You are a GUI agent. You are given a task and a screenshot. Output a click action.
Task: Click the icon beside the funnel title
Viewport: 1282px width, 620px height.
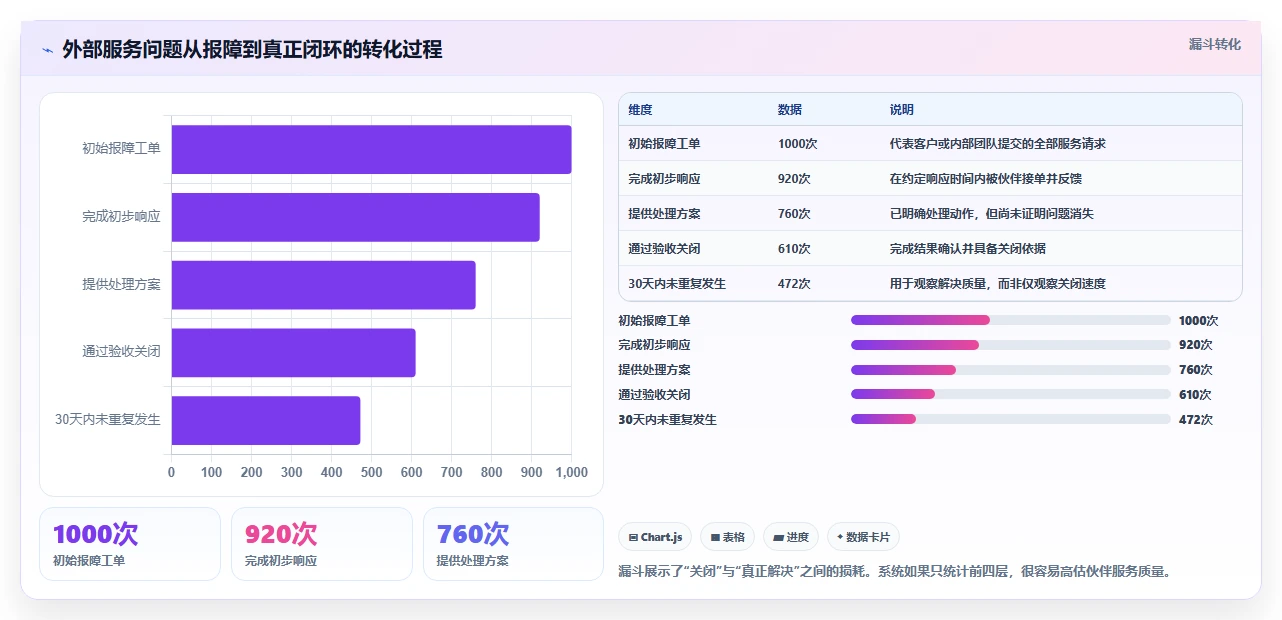pos(47,50)
